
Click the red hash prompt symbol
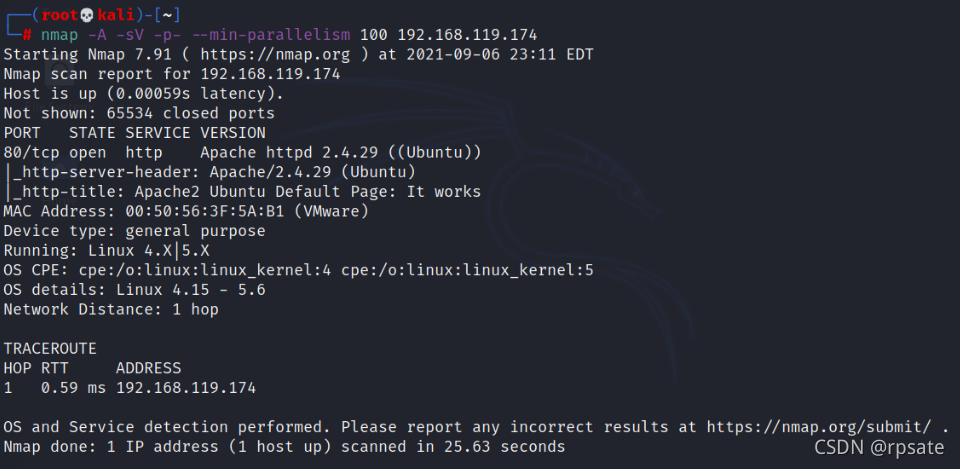click(x=27, y=35)
